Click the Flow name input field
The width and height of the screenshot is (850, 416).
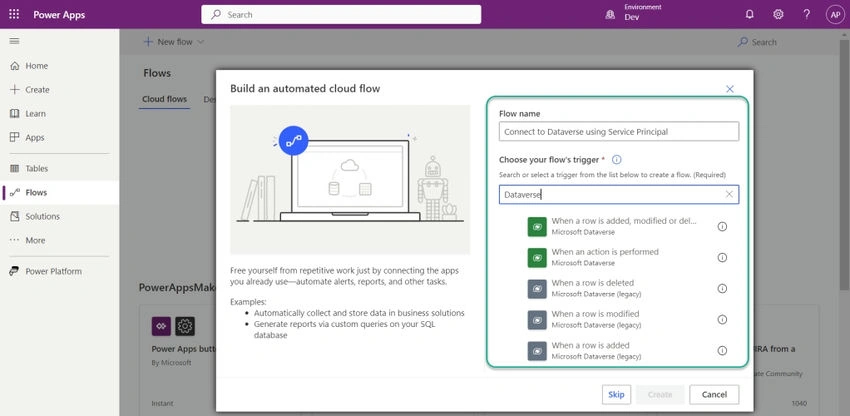[619, 132]
